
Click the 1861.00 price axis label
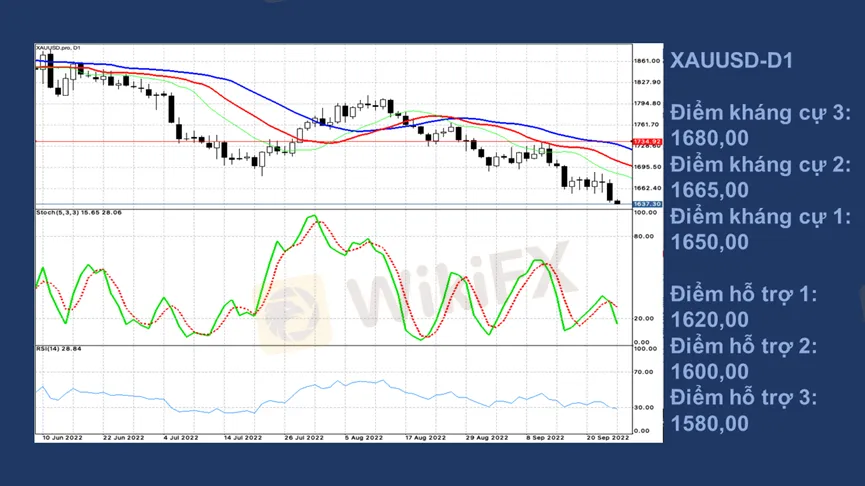pos(647,61)
